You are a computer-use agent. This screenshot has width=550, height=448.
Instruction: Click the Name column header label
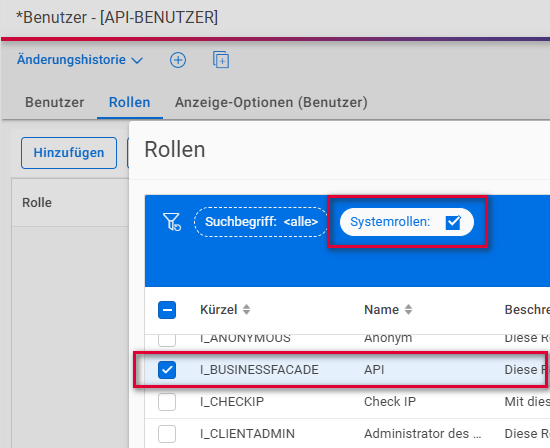[382, 310]
